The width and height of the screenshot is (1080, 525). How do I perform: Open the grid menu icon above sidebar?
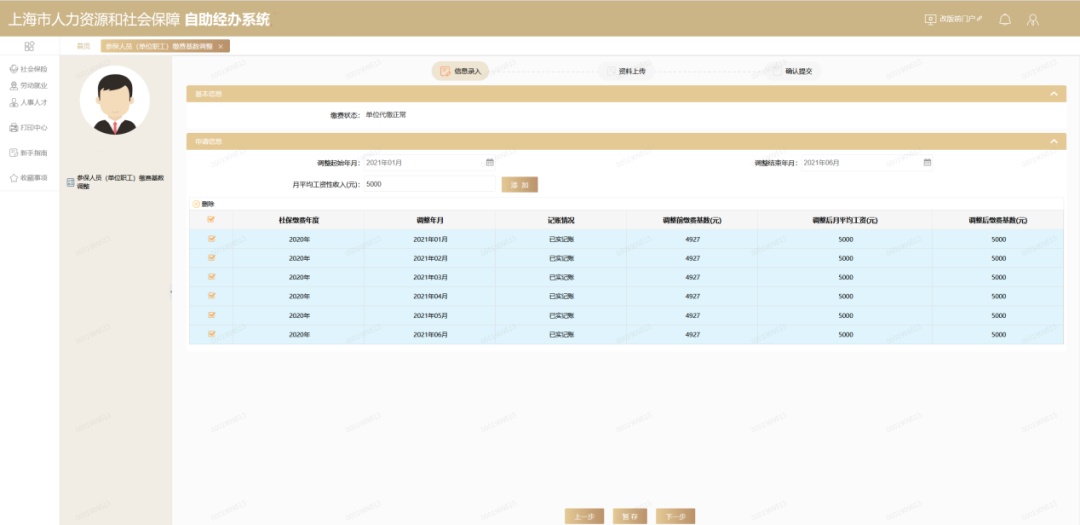click(29, 46)
